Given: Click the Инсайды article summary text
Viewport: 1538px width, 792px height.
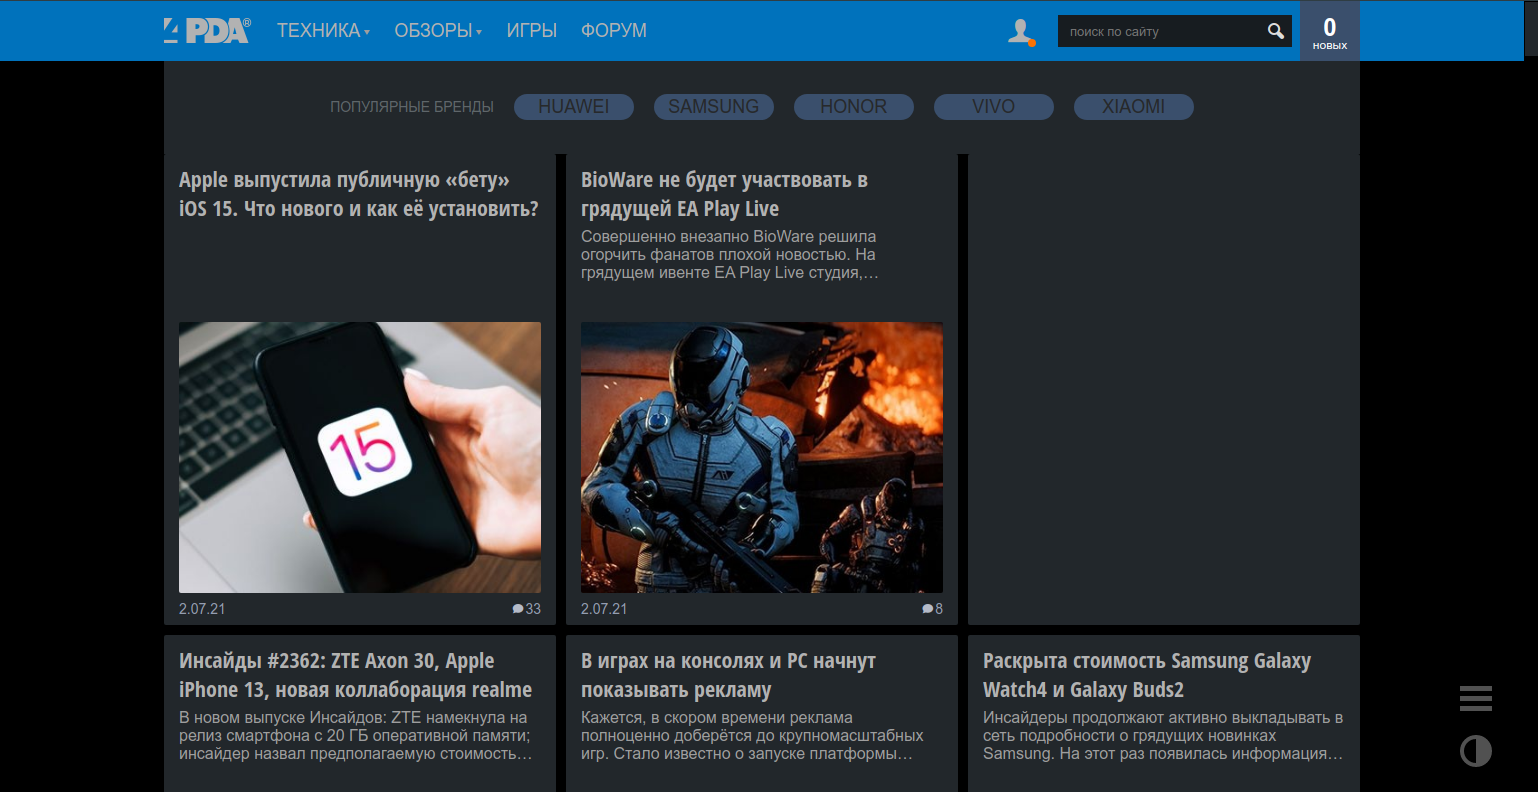Looking at the screenshot, I should click(356, 736).
